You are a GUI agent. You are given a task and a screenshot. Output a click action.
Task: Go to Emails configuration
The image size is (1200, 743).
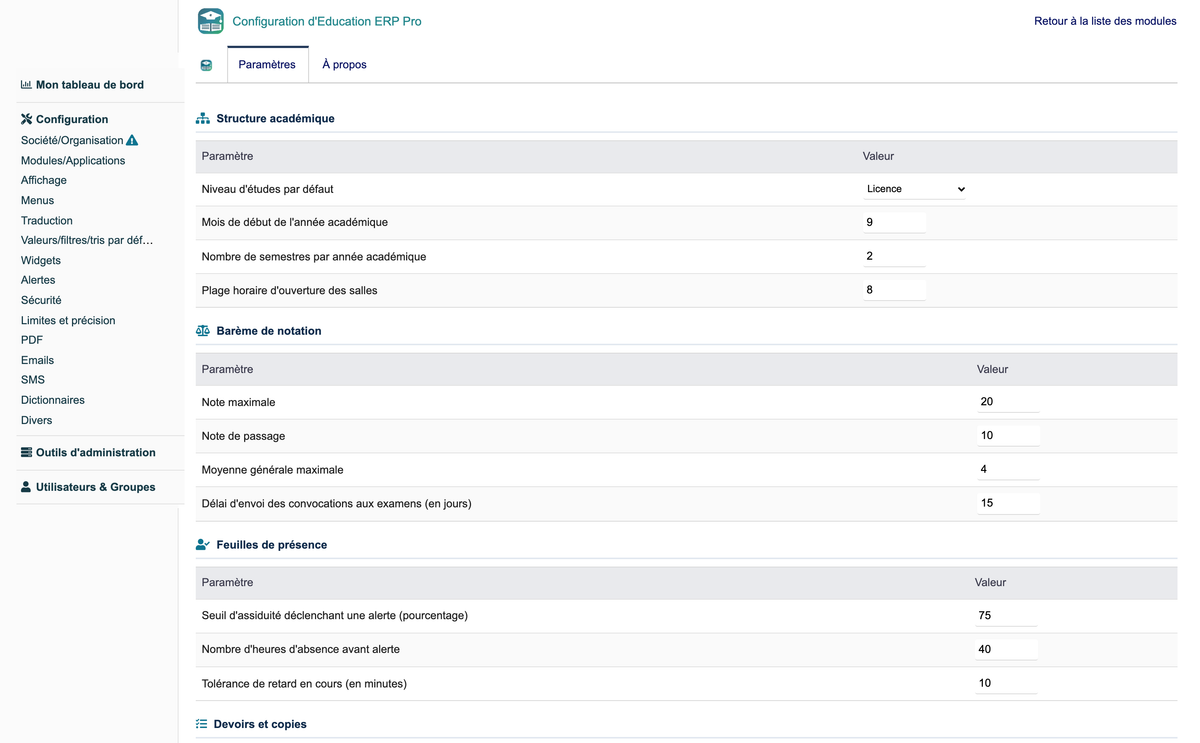pos(37,360)
